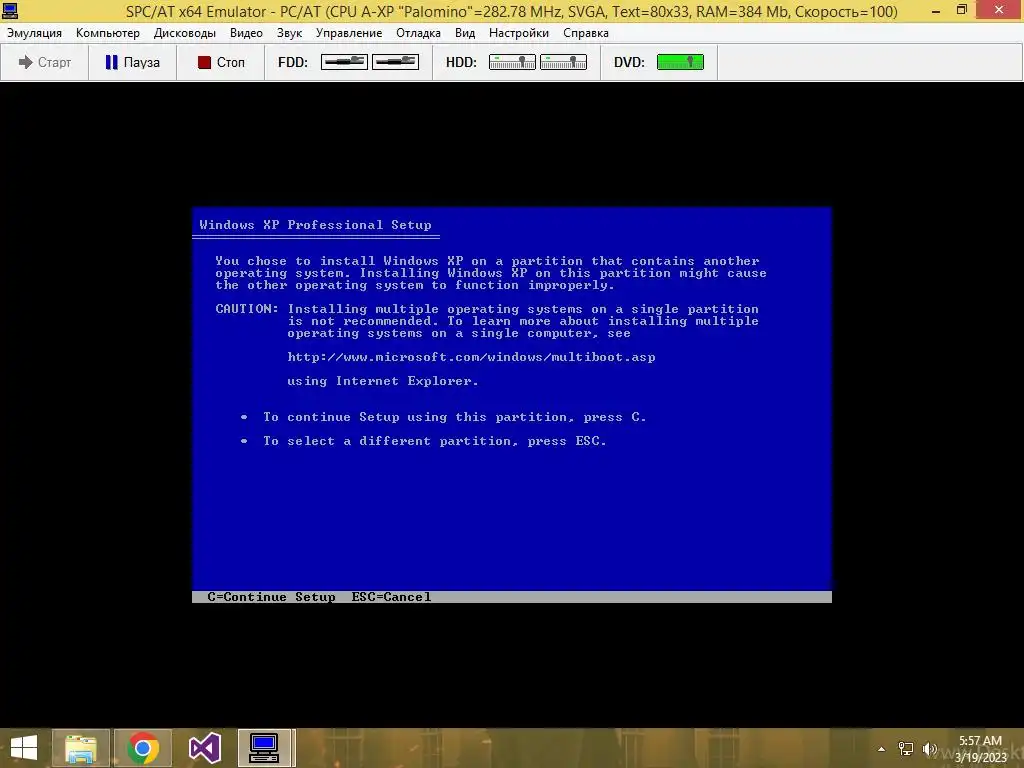Select the first FDD floppy drive icon

[x=344, y=62]
